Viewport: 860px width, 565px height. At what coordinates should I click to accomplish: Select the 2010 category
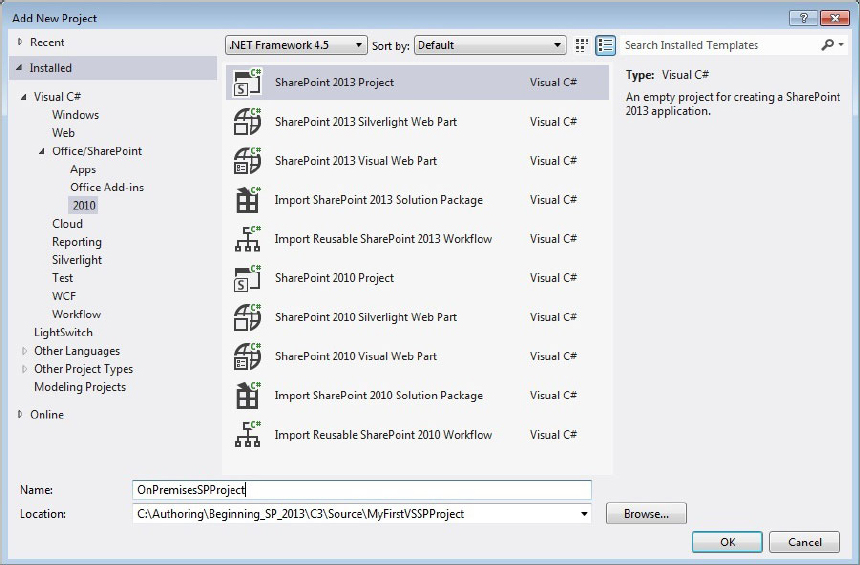pyautogui.click(x=84, y=205)
